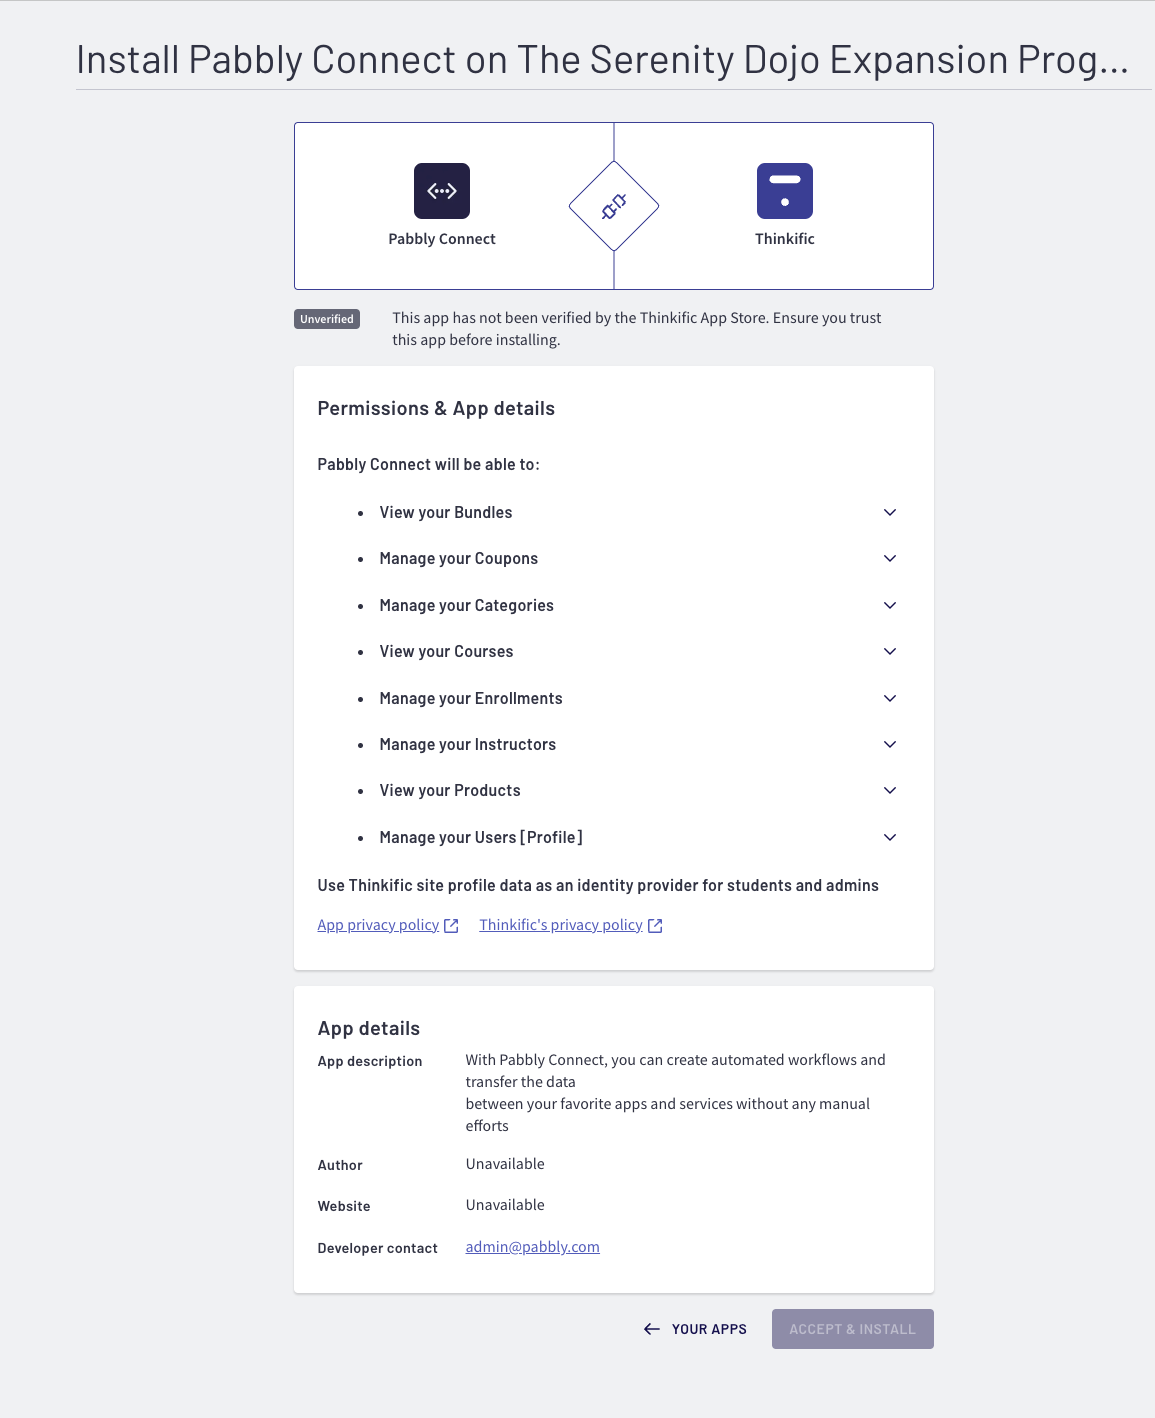The image size is (1155, 1418).
Task: Open the App privacy policy link
Action: pos(378,925)
